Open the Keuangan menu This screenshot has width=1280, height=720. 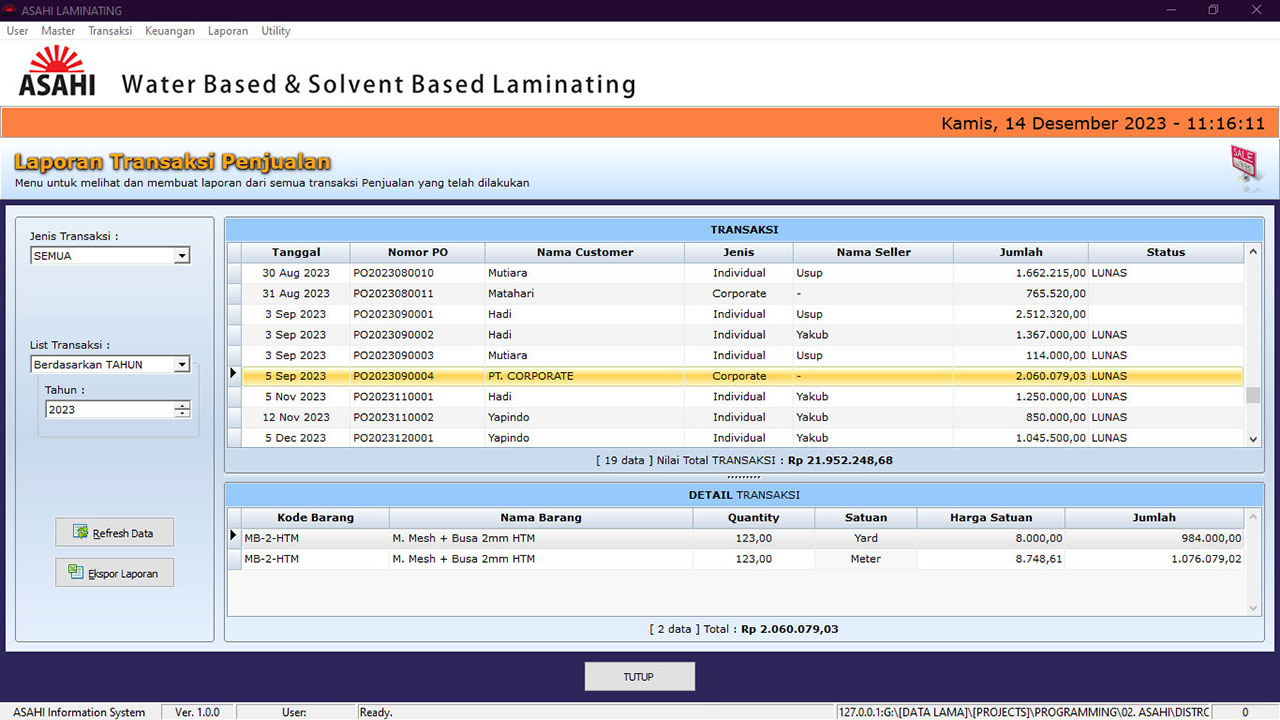click(170, 31)
